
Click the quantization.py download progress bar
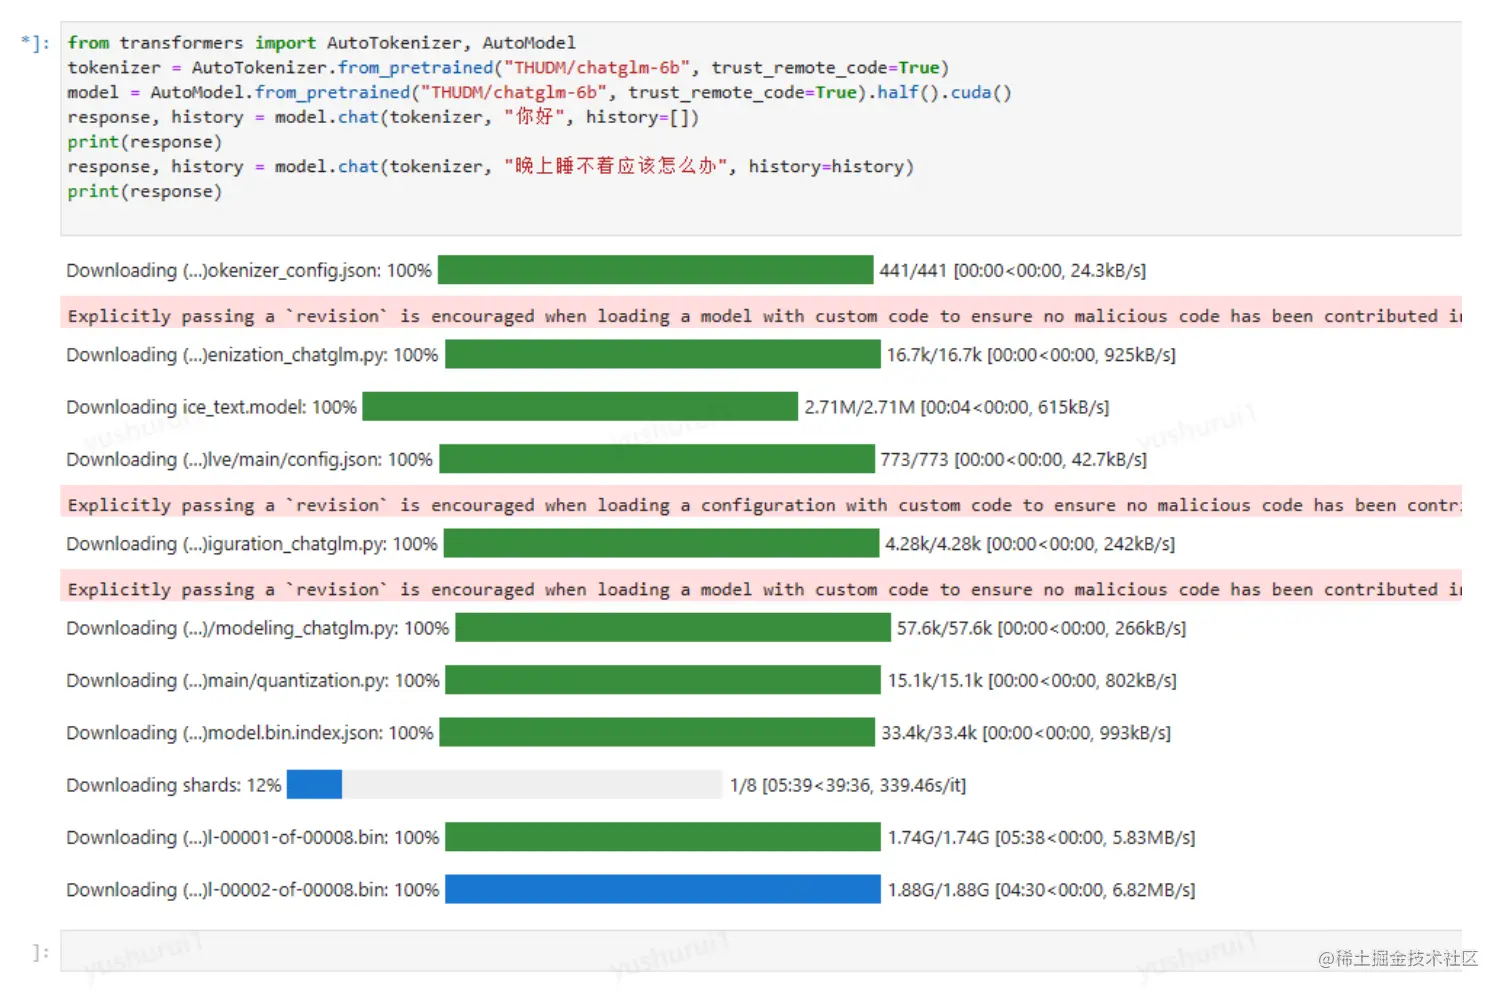coord(663,680)
